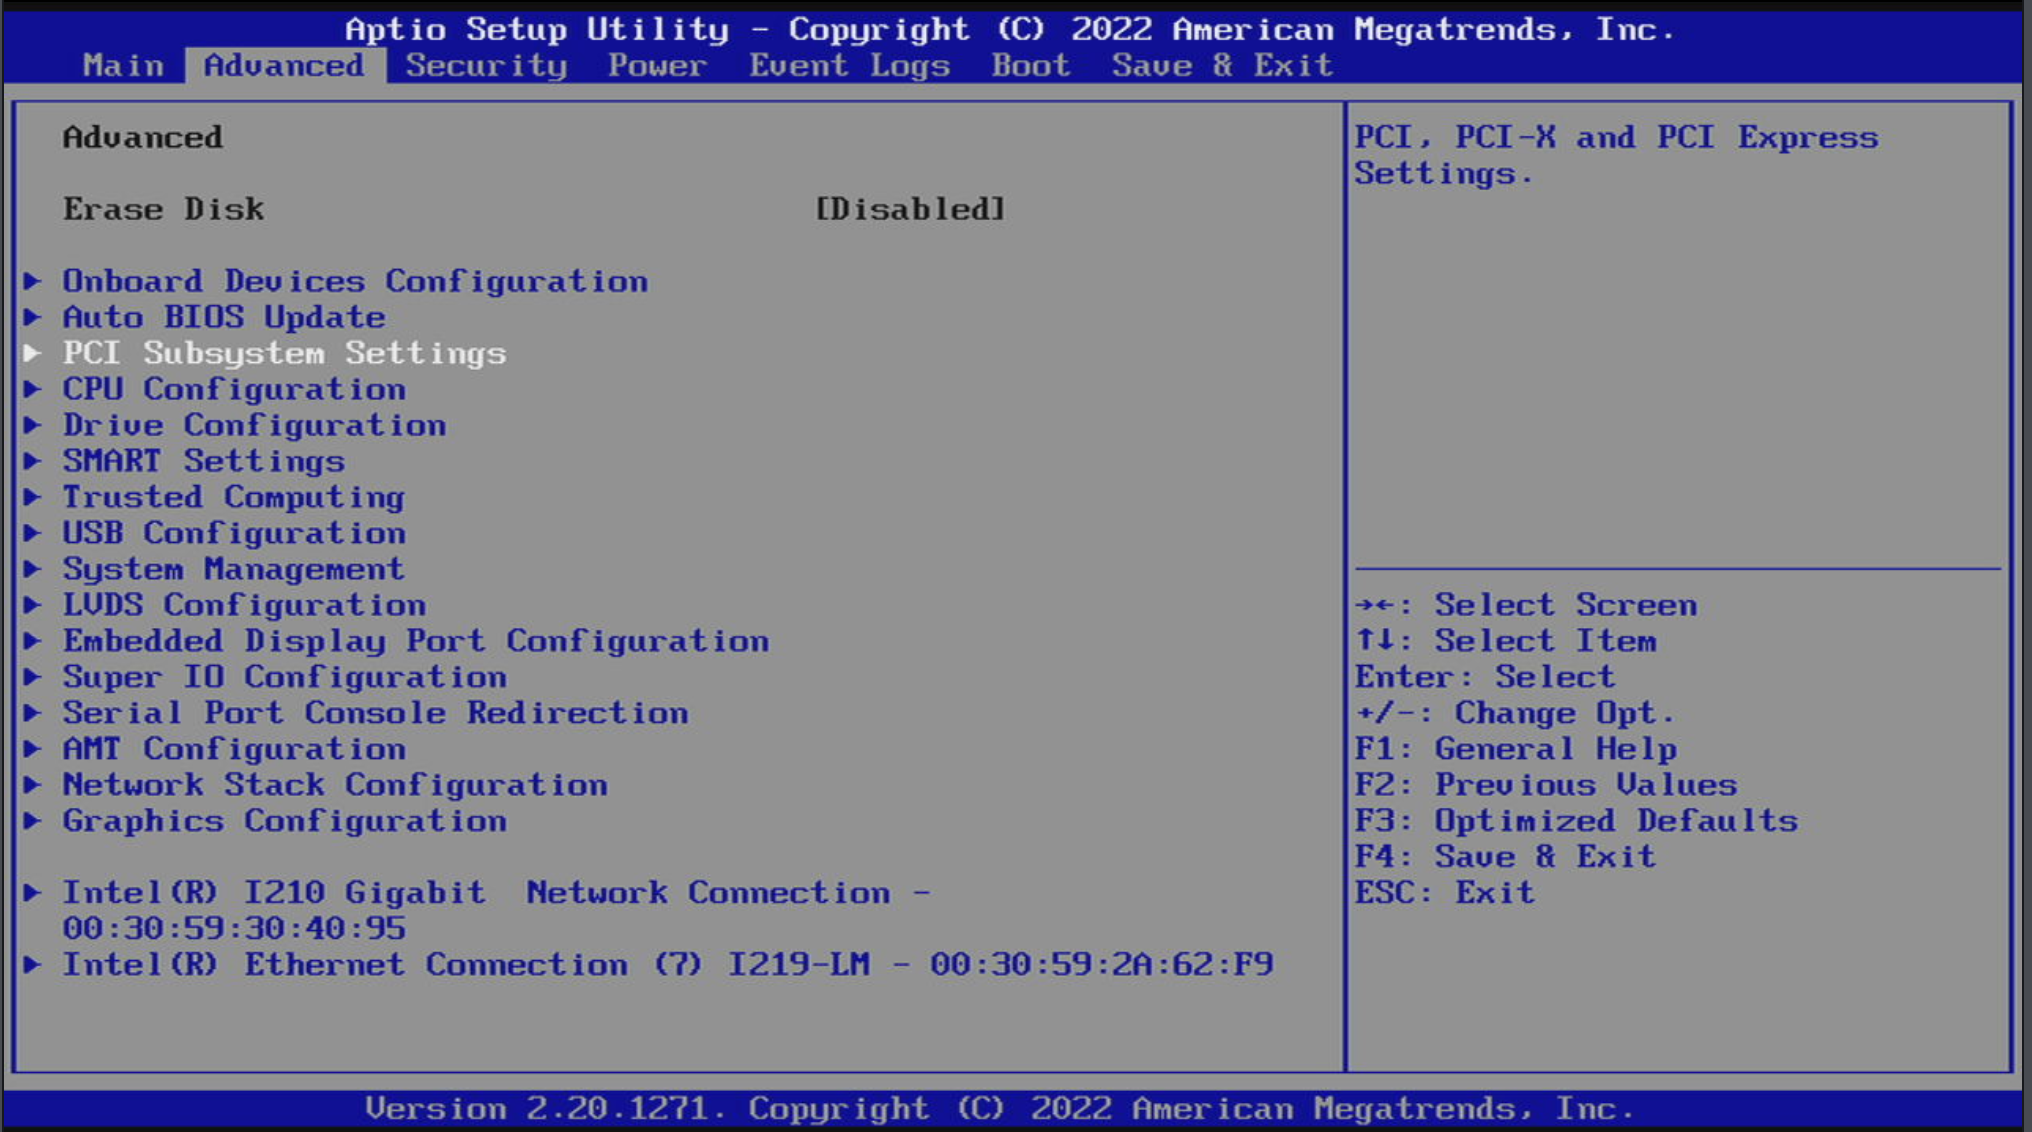Open System Management submenu
The image size is (2032, 1132).
(x=234, y=569)
